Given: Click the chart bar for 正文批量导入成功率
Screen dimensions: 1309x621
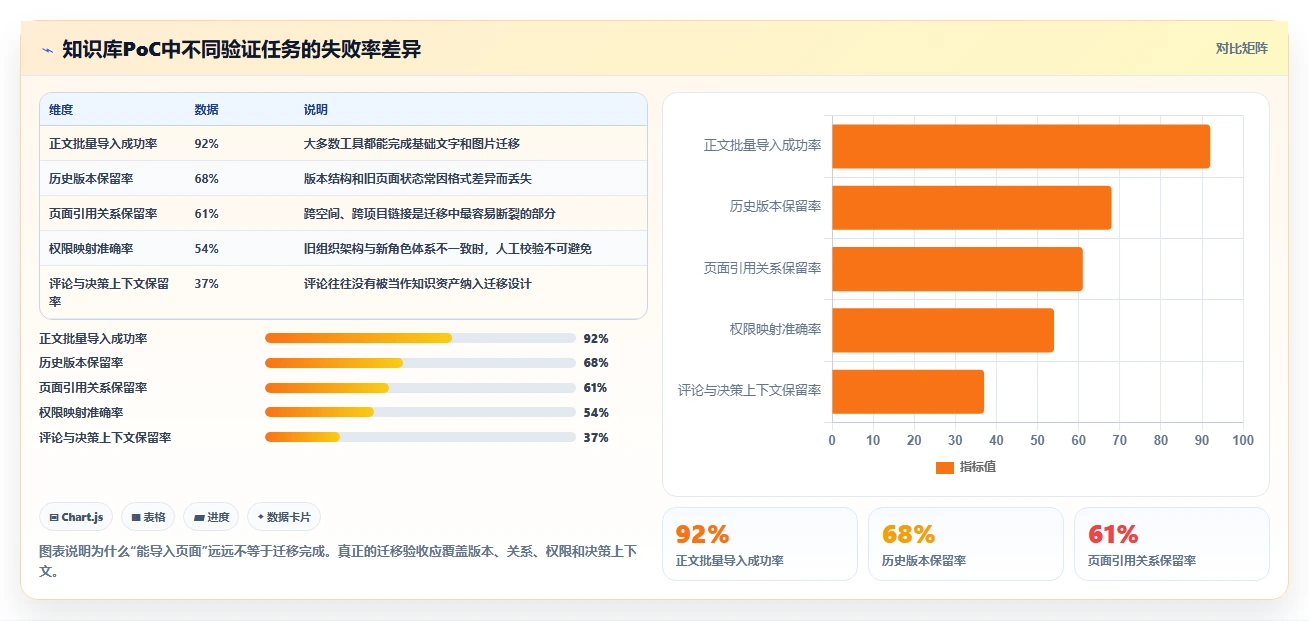Looking at the screenshot, I should (1021, 146).
